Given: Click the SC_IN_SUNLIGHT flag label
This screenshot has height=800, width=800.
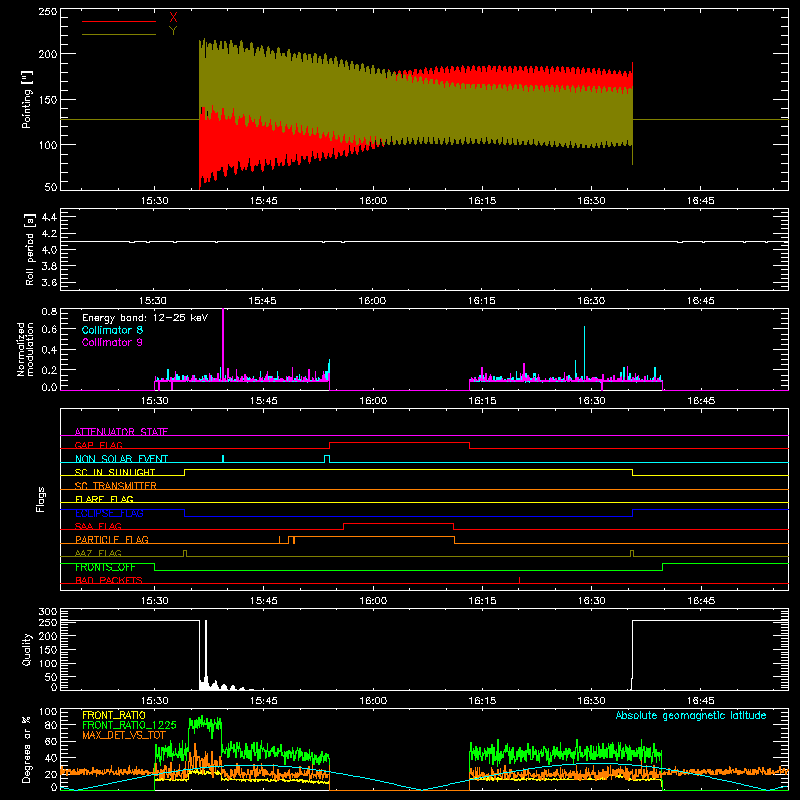Looking at the screenshot, I should click(x=115, y=472).
